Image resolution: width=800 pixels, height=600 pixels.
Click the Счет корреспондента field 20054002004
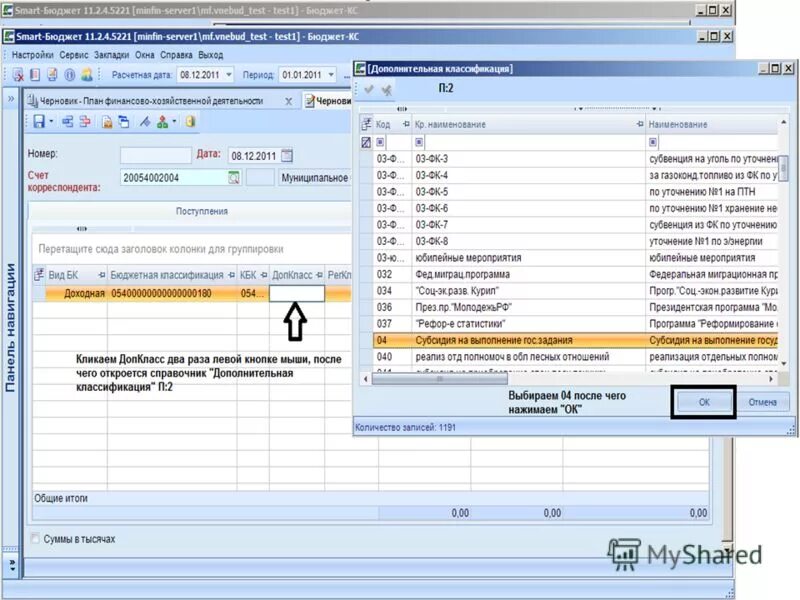pyautogui.click(x=174, y=178)
